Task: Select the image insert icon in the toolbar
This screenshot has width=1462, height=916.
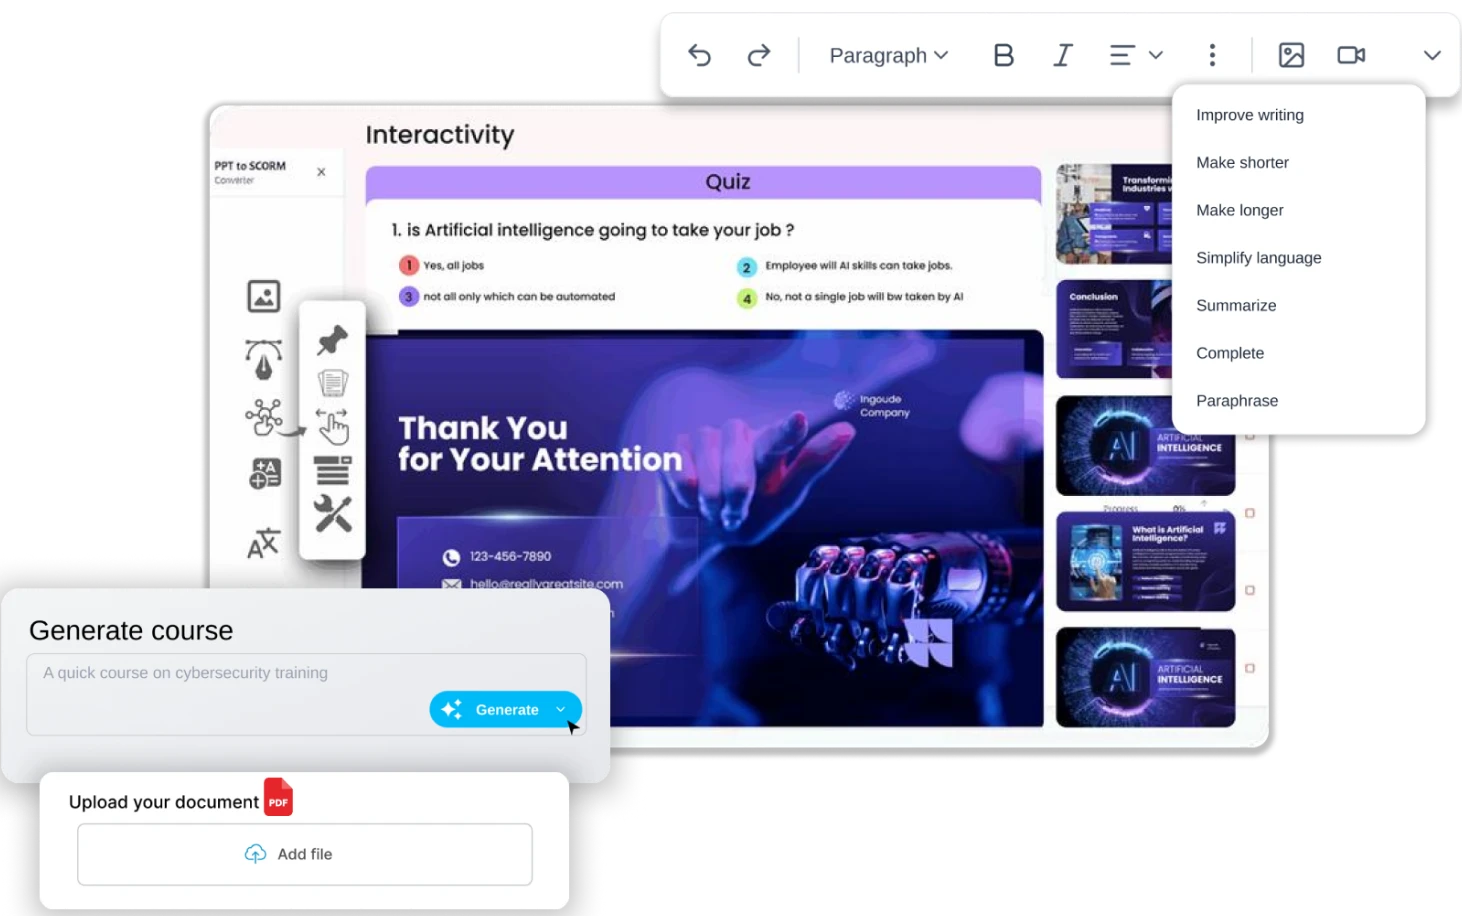Action: (1290, 55)
